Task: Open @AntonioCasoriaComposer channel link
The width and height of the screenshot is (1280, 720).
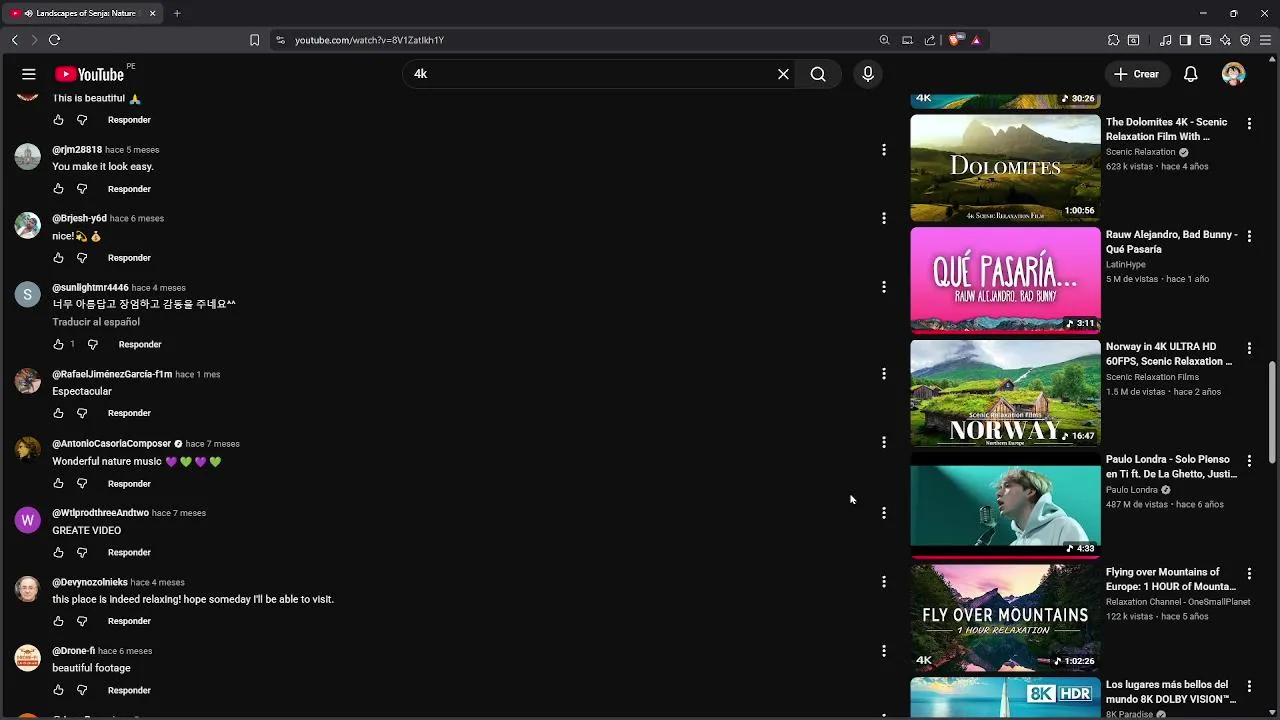Action: 111,444
